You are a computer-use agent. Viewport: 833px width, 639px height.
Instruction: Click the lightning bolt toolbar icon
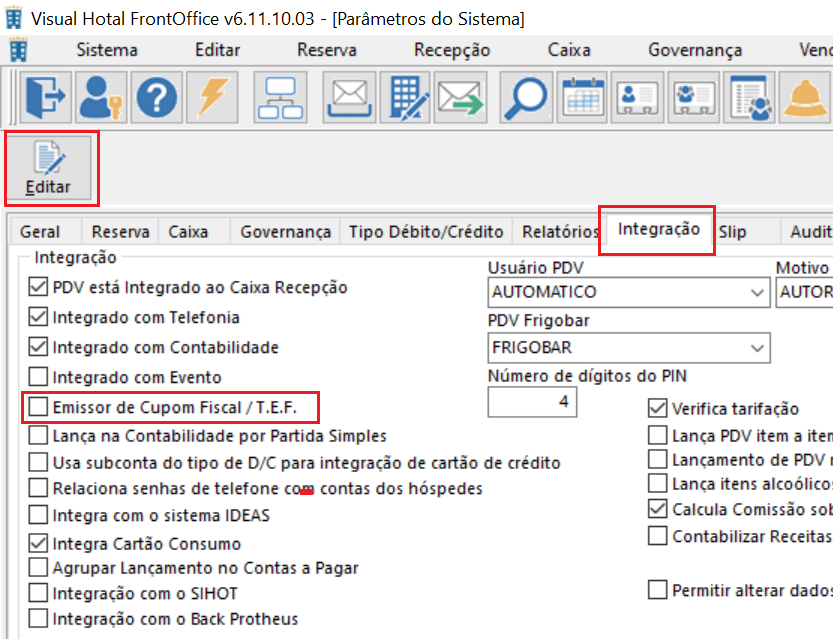(212, 98)
